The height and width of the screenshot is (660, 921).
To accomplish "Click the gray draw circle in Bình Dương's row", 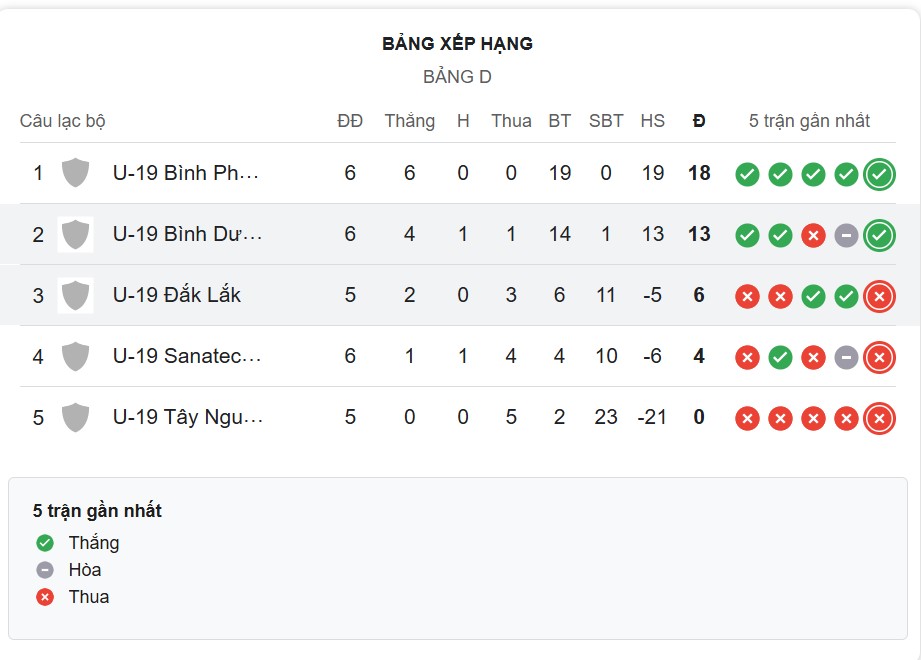I will pos(845,234).
